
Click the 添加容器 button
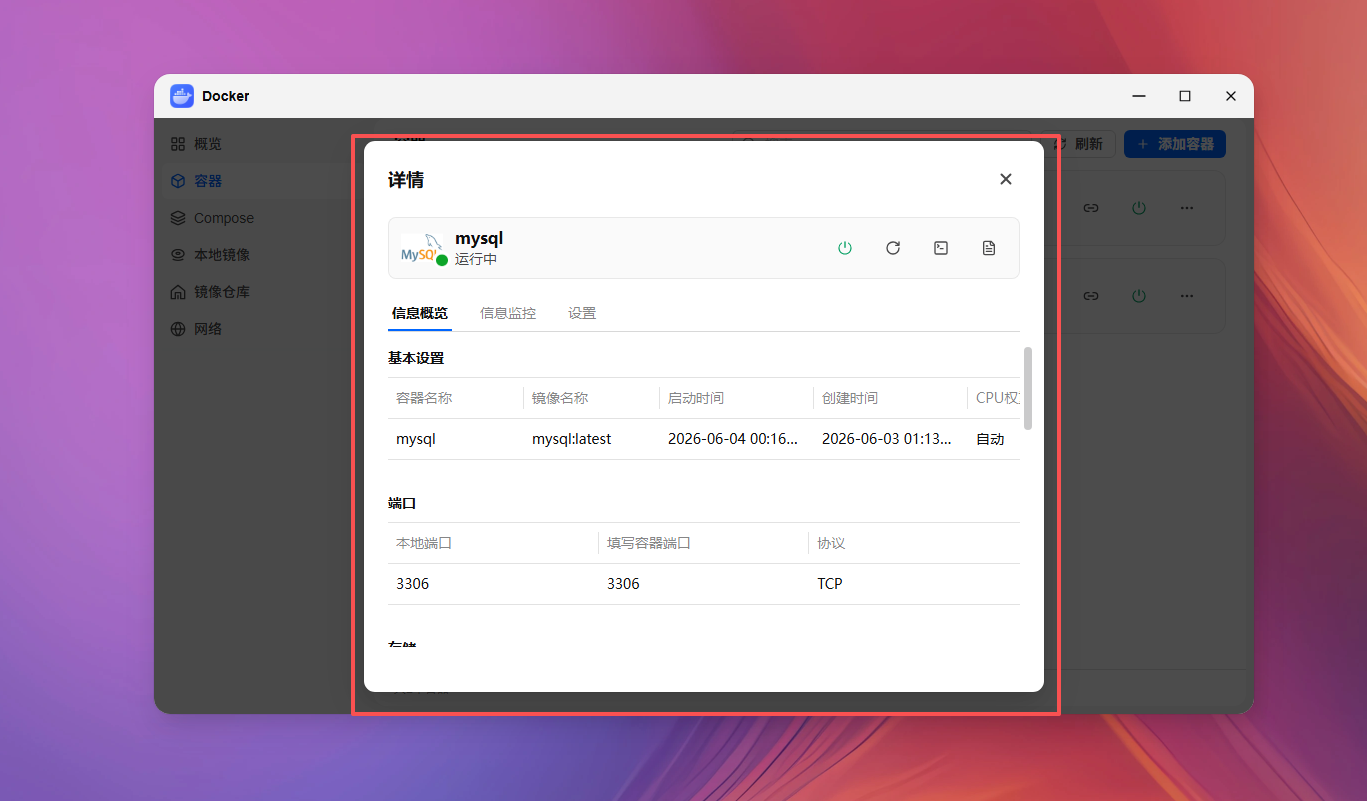coord(1175,144)
